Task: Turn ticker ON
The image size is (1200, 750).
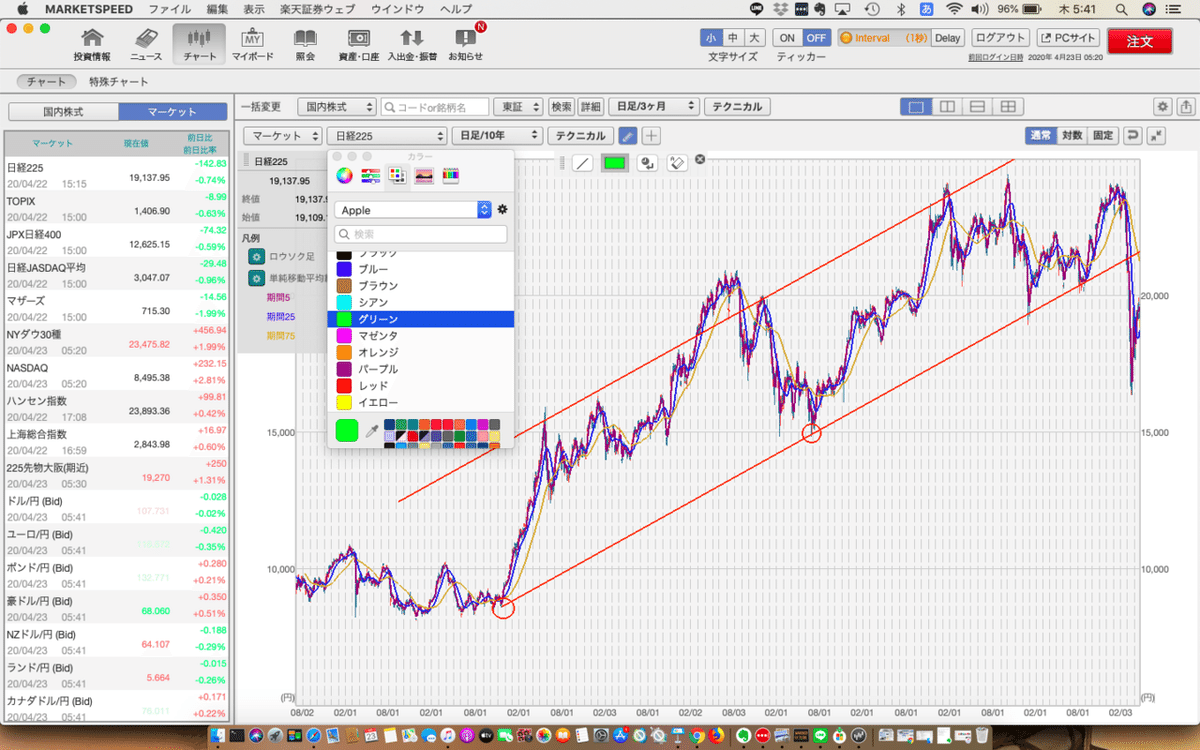Action: click(787, 38)
